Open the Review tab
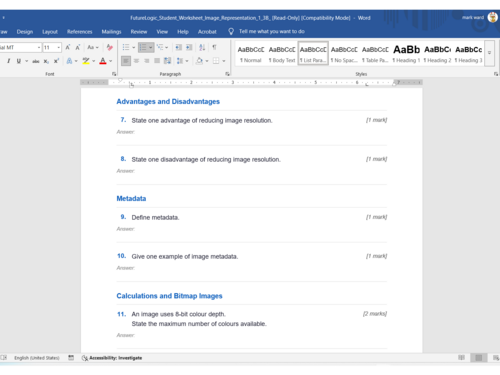This screenshot has height=375, width=500. [139, 32]
